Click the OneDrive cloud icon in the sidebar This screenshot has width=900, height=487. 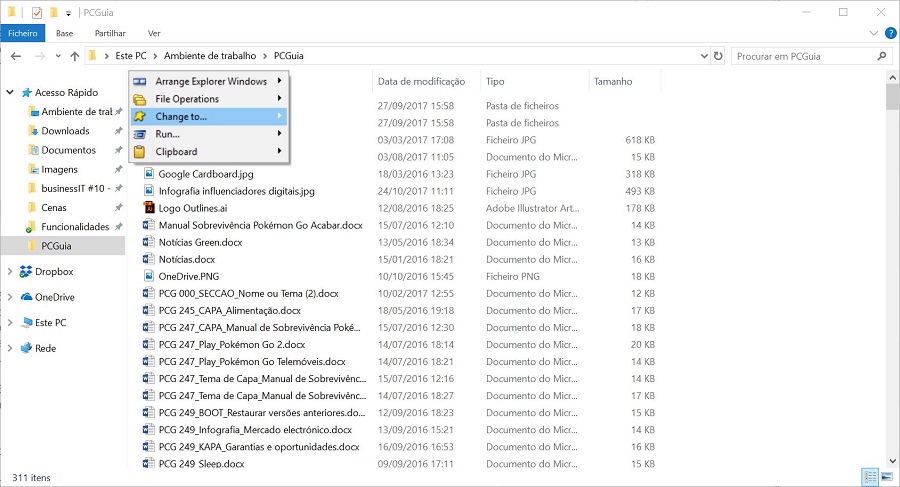click(x=26, y=297)
